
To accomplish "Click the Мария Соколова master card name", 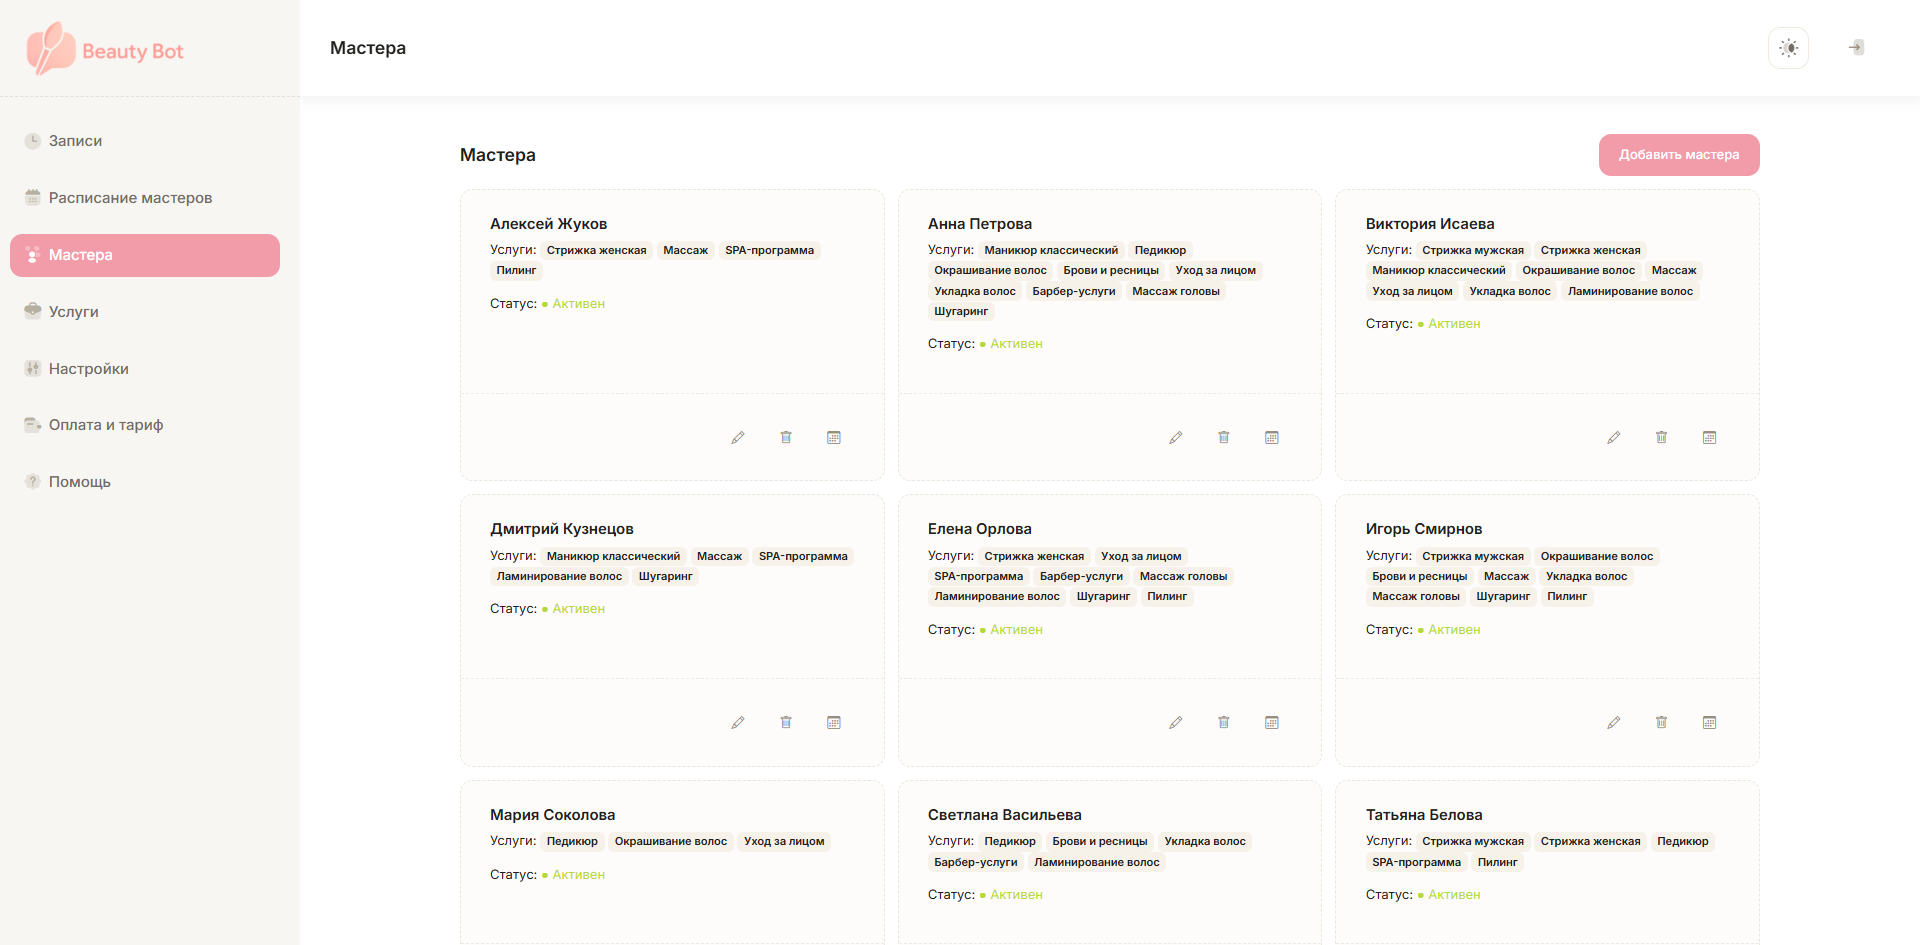I will coord(552,815).
